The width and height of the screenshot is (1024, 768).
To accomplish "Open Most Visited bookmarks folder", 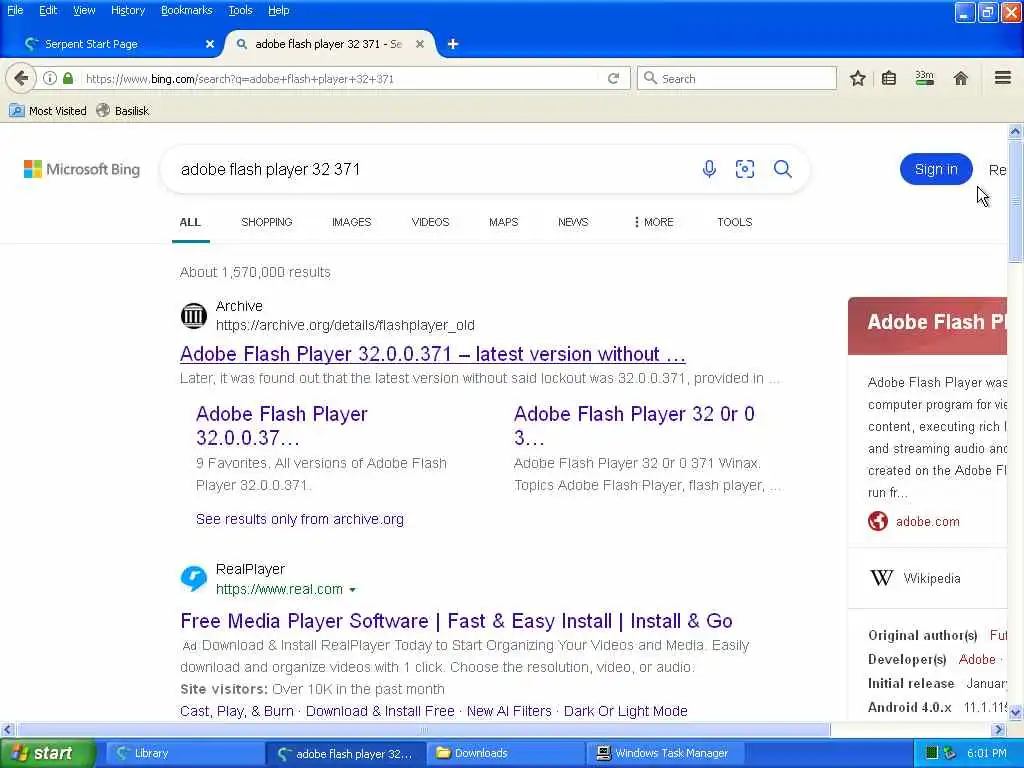I will coord(48,111).
